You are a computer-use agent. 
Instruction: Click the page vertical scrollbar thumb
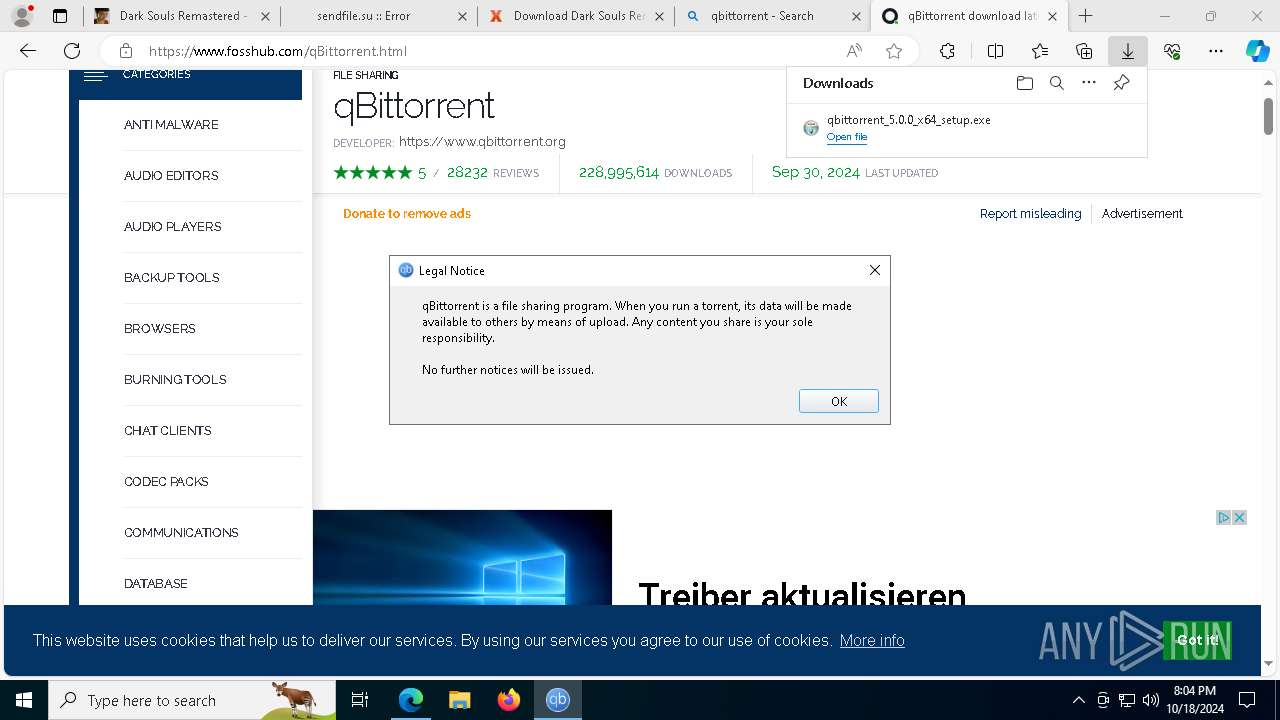coord(1268,116)
